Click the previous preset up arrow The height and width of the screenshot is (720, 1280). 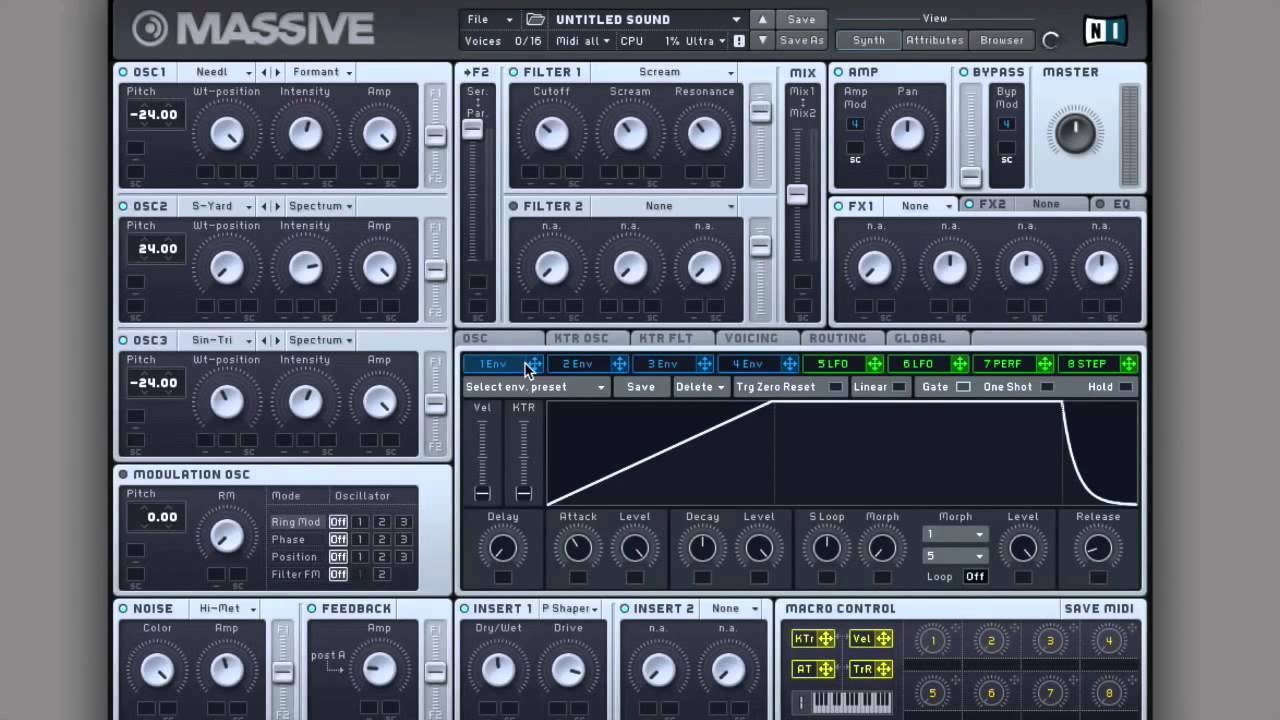click(x=762, y=19)
